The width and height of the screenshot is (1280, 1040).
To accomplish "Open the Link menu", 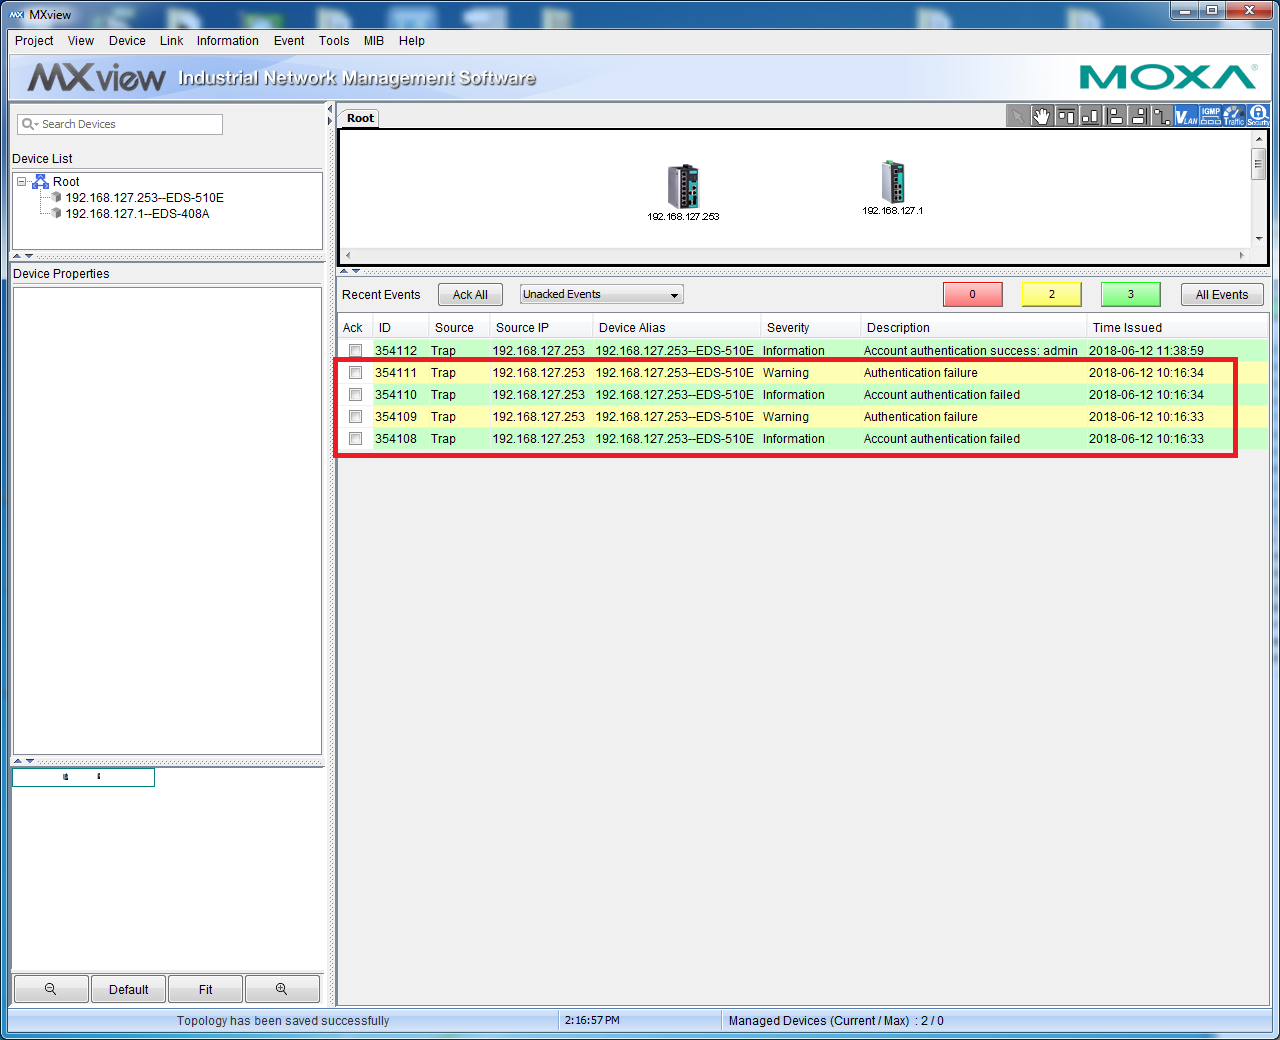I will [171, 41].
